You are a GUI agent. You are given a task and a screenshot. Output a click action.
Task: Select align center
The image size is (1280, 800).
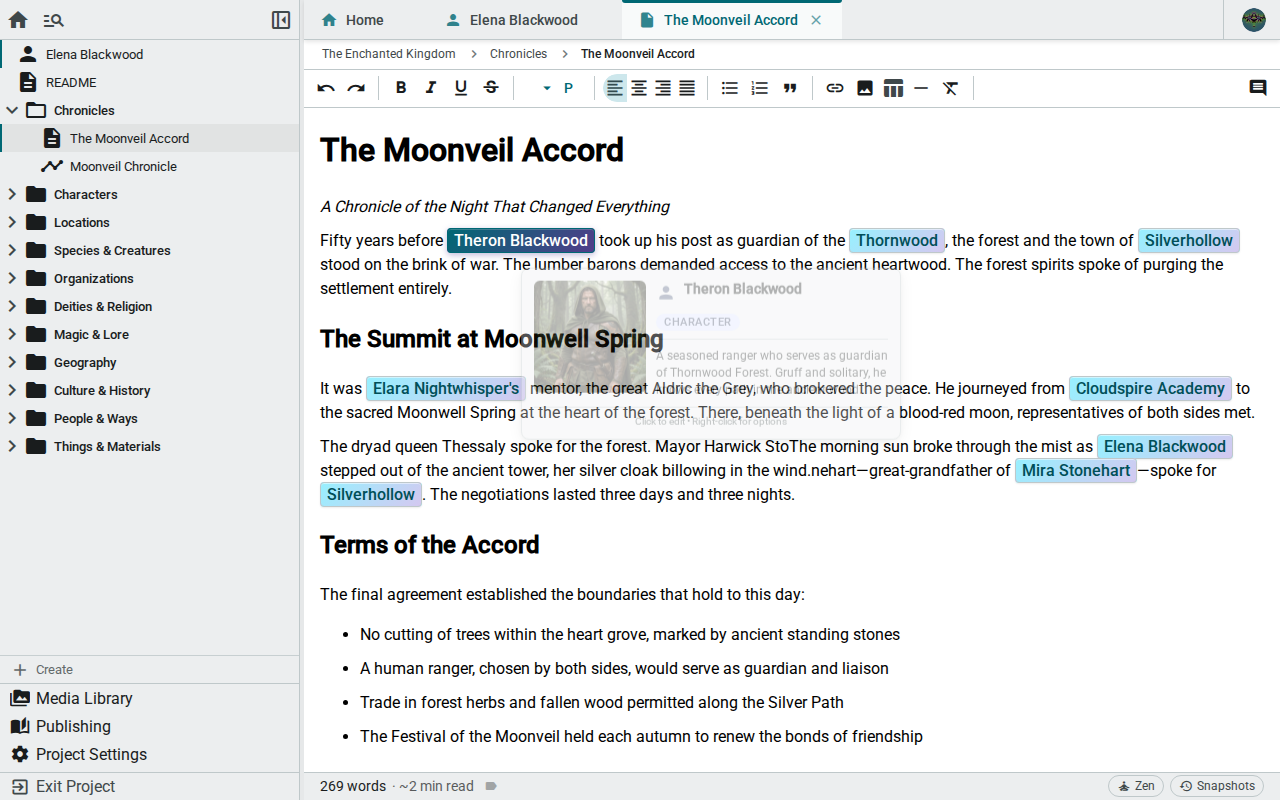639,88
